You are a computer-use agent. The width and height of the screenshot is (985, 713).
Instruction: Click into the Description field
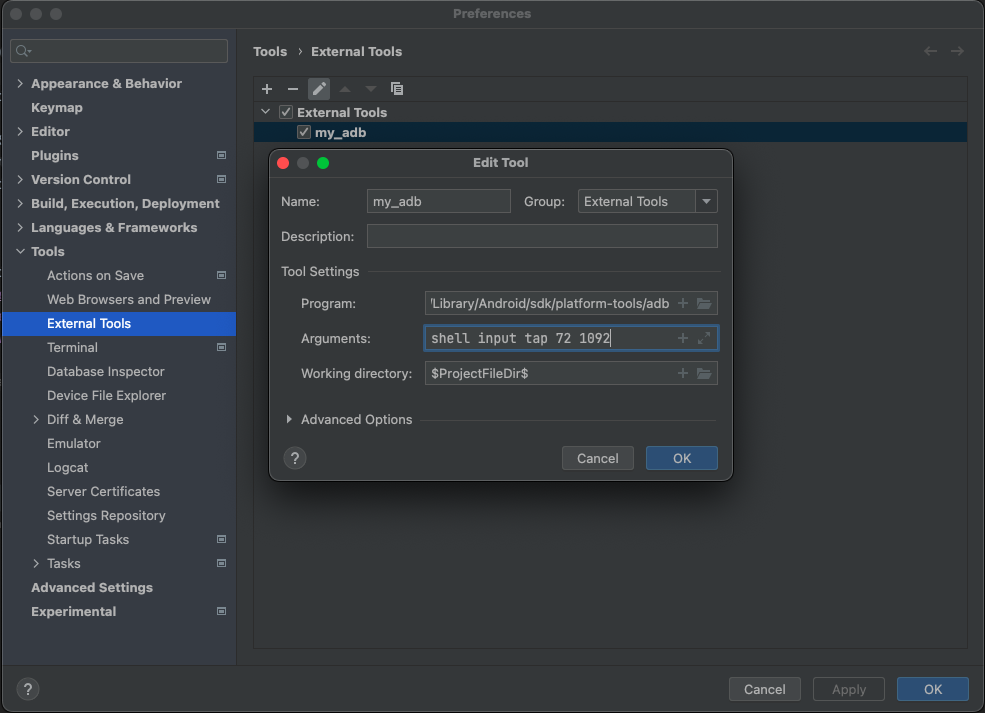coord(542,236)
